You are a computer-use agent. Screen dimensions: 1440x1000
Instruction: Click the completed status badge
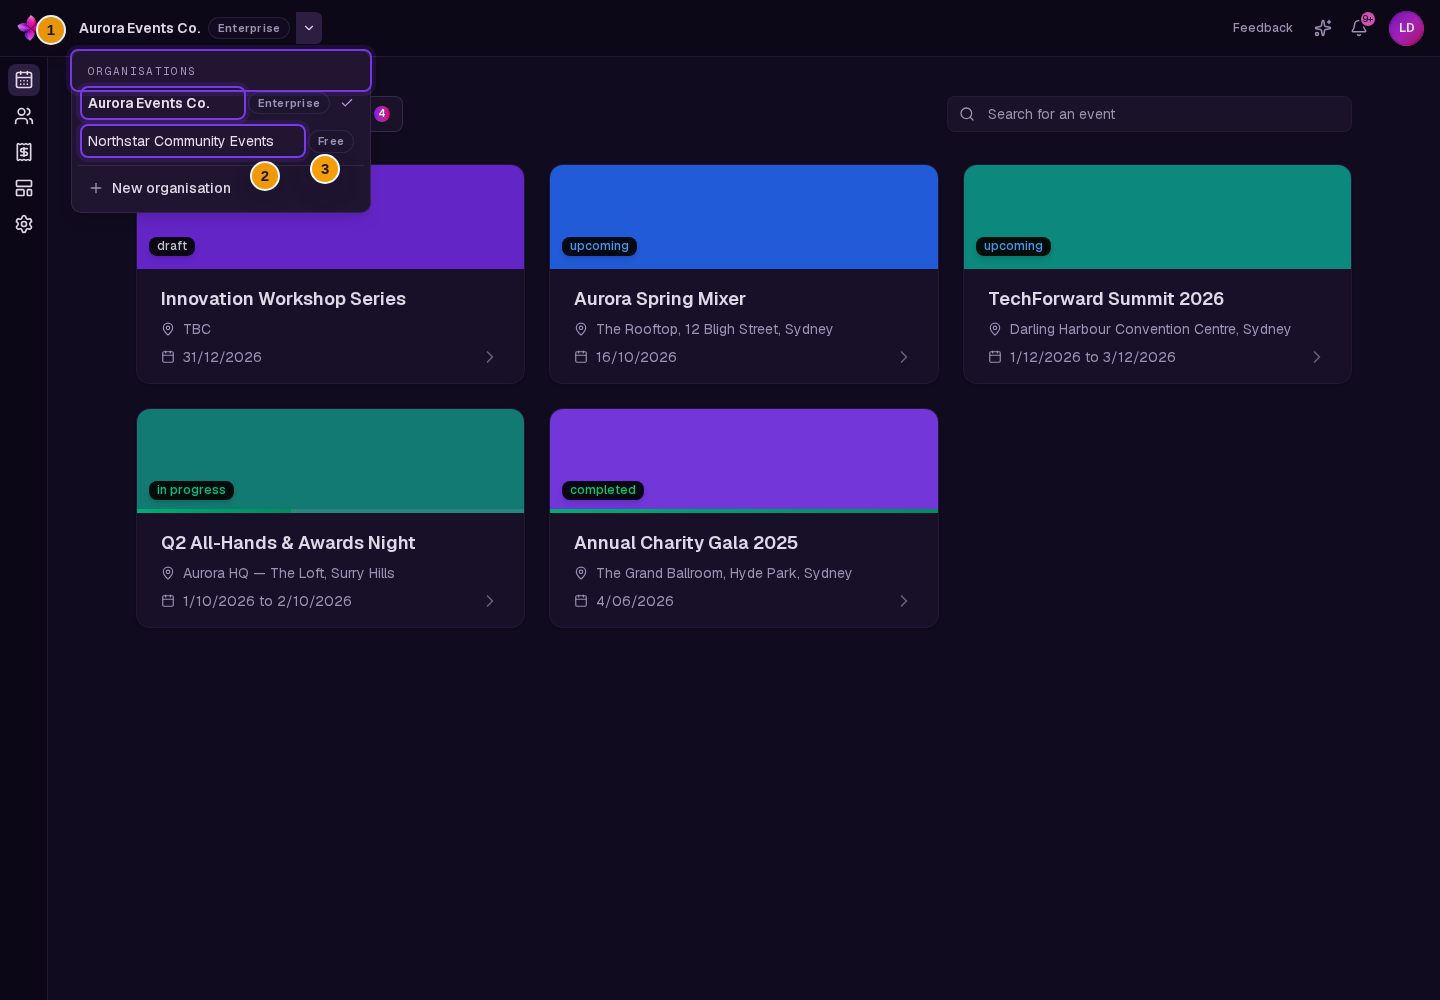pos(603,490)
